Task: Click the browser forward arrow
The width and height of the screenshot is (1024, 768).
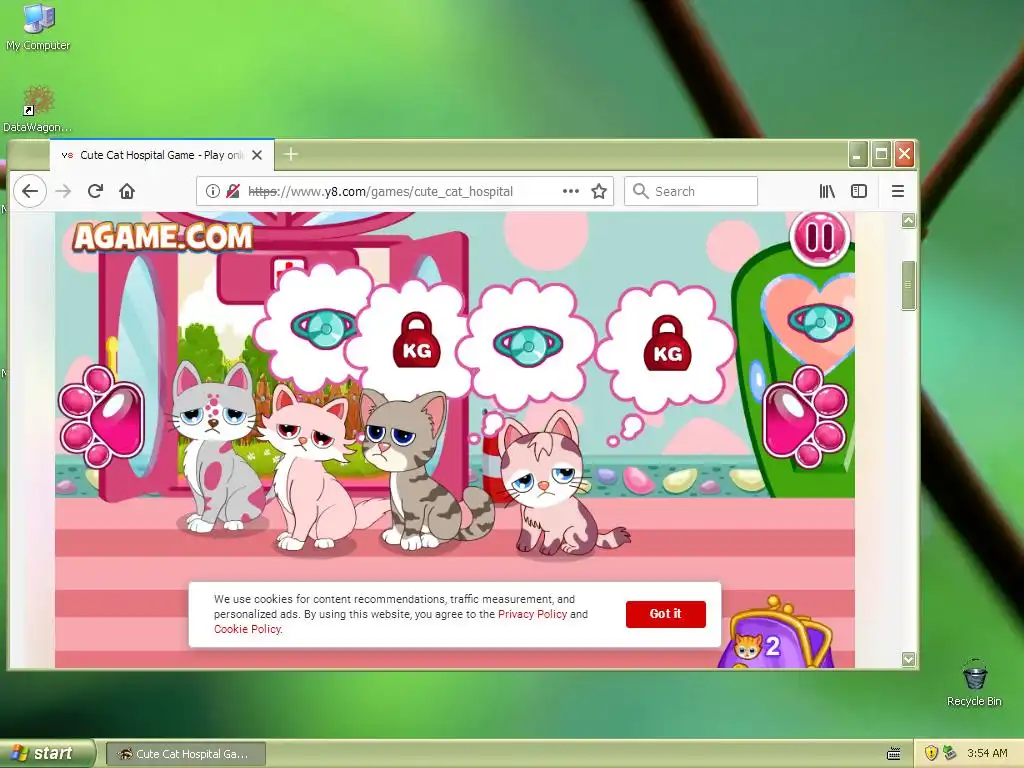Action: point(63,191)
